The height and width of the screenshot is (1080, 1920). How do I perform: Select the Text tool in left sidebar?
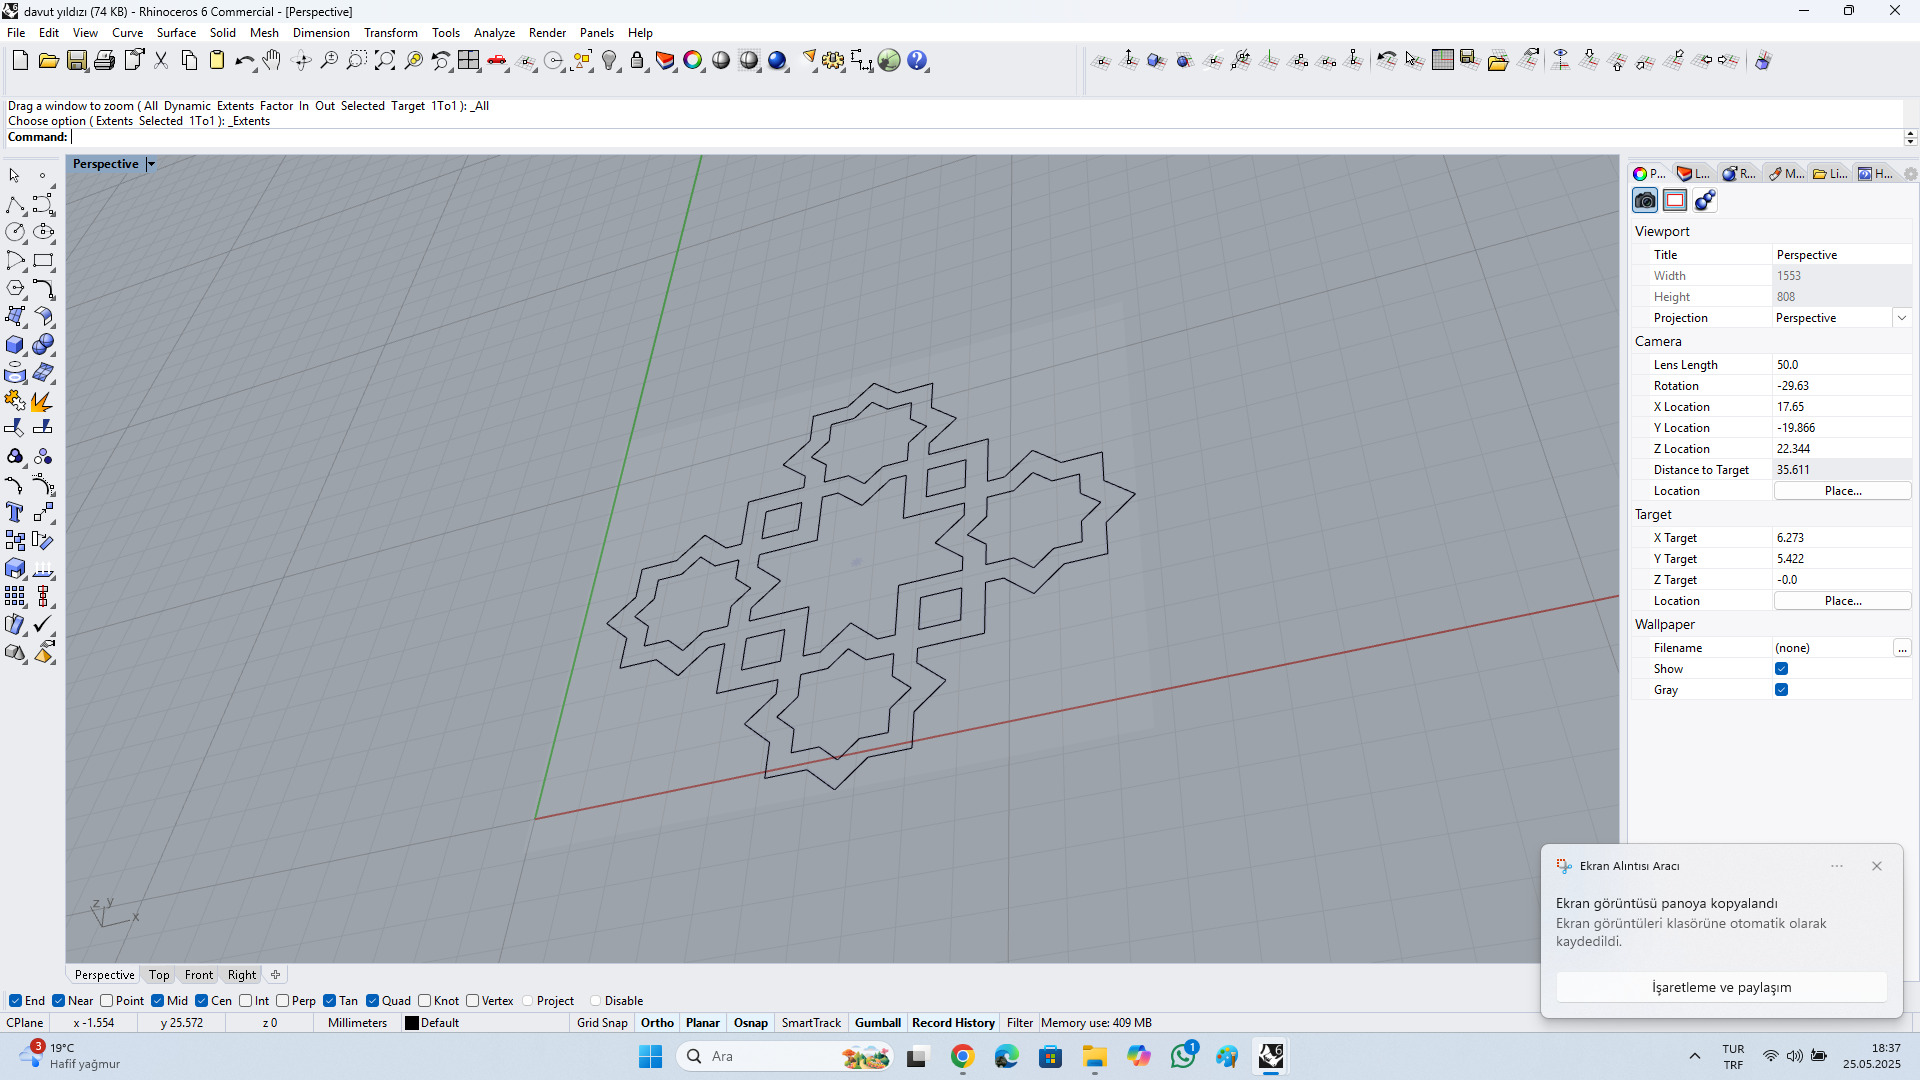[15, 513]
